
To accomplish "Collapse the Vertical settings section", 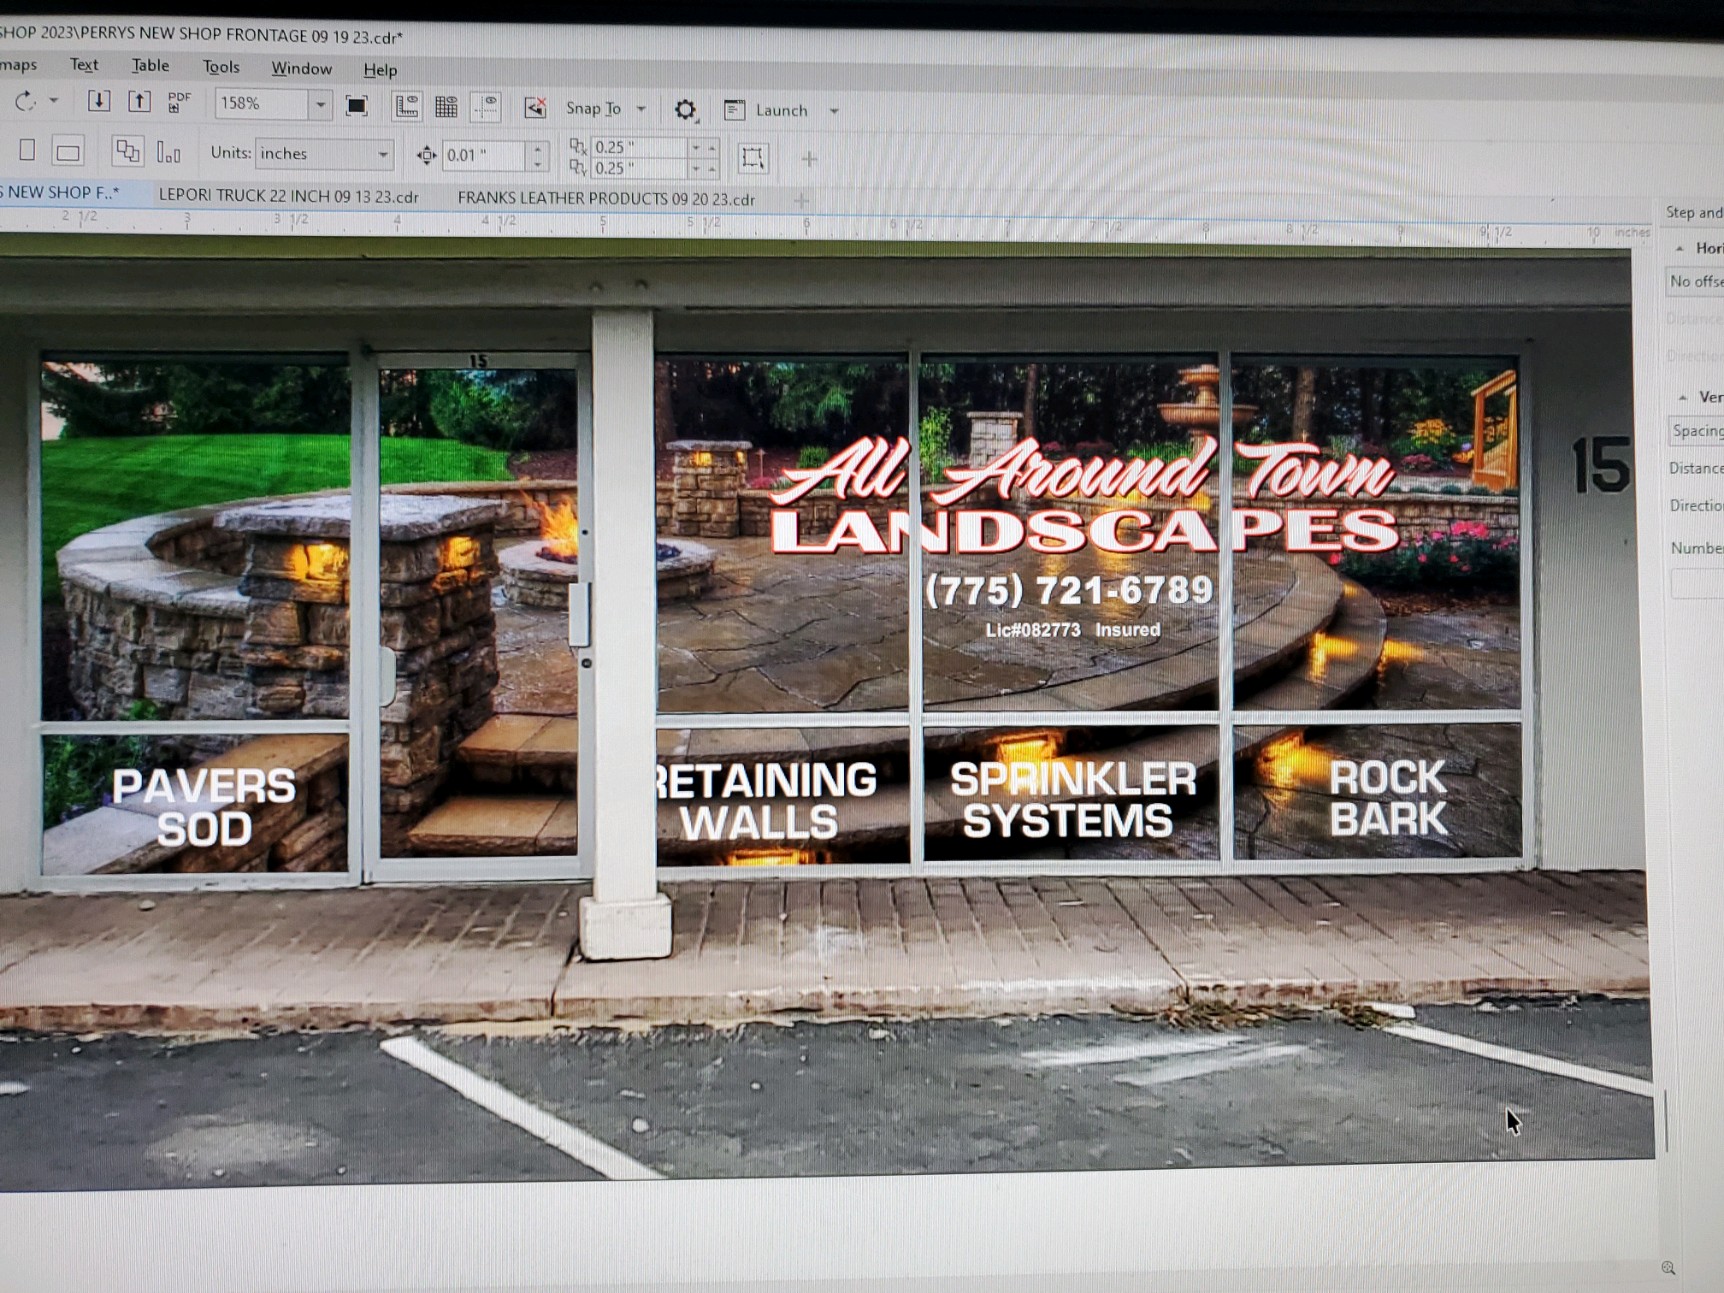I will click(x=1683, y=397).
